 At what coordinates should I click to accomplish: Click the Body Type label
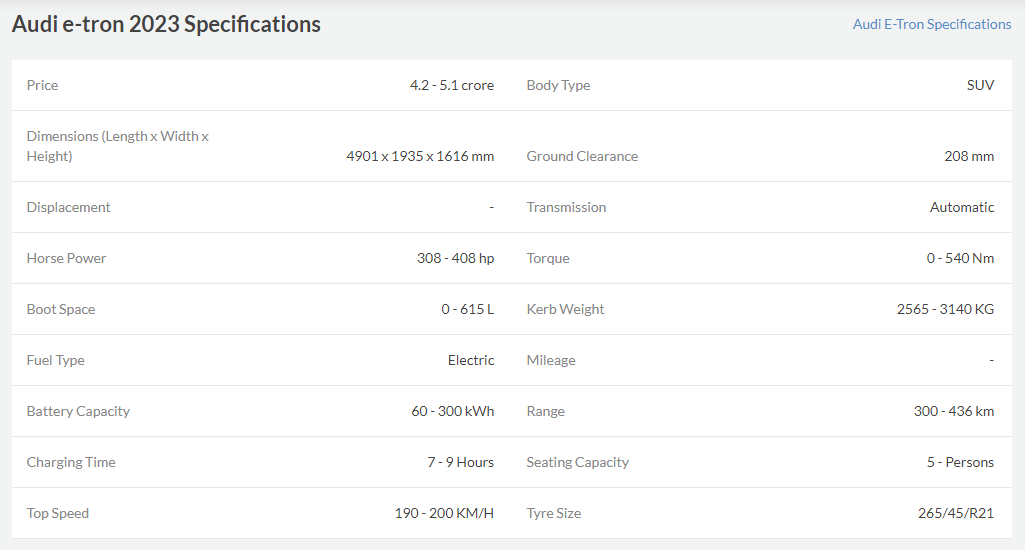[558, 85]
